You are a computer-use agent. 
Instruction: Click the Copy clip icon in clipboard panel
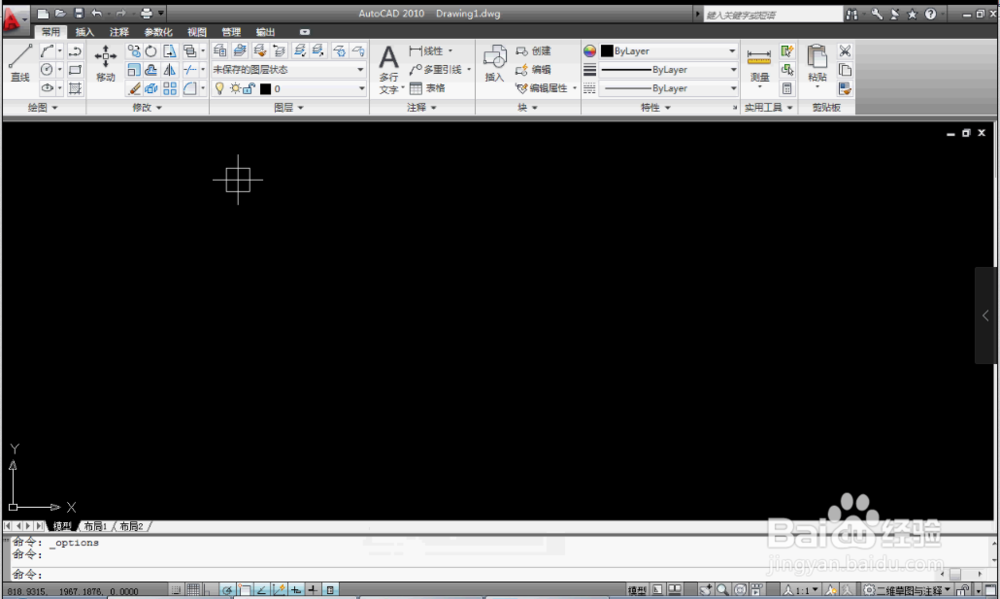(845, 70)
